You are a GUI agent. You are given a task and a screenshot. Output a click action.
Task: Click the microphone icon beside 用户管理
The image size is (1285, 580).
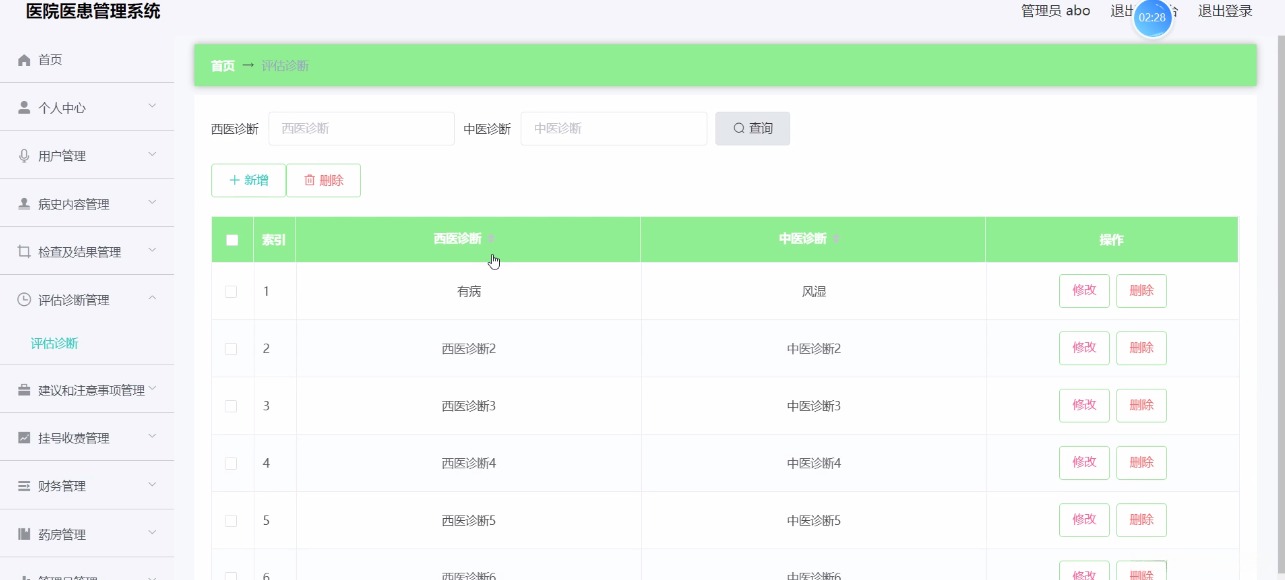tap(22, 154)
